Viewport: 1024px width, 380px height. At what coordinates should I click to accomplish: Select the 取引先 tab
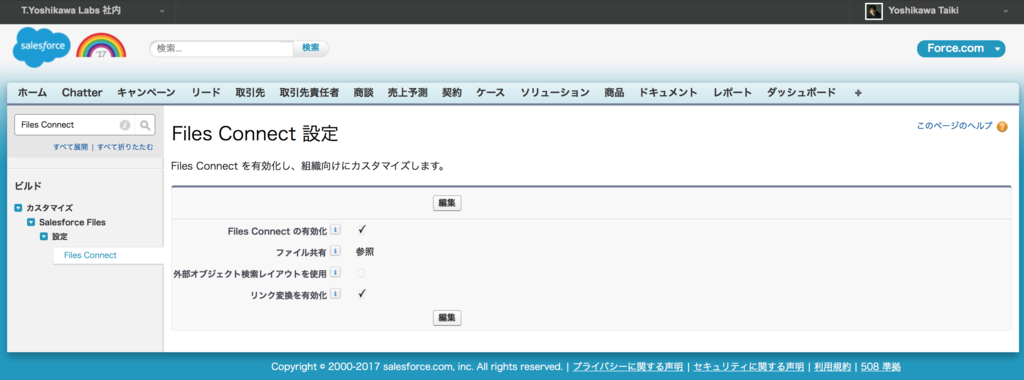click(250, 93)
